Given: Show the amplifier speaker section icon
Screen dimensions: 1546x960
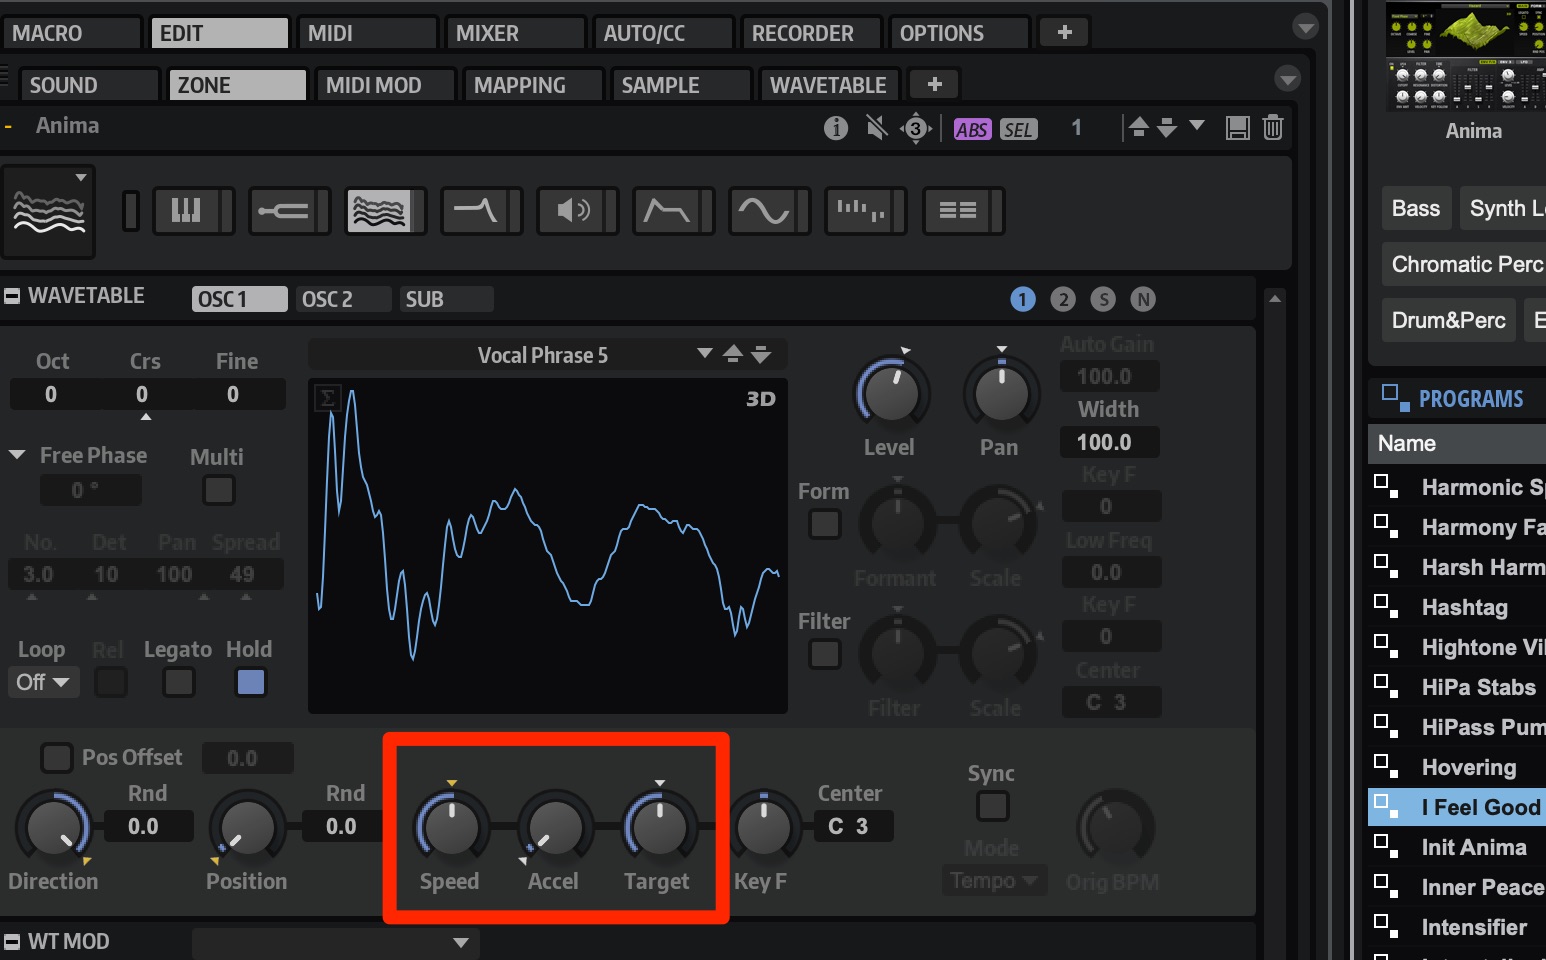Looking at the screenshot, I should [571, 210].
